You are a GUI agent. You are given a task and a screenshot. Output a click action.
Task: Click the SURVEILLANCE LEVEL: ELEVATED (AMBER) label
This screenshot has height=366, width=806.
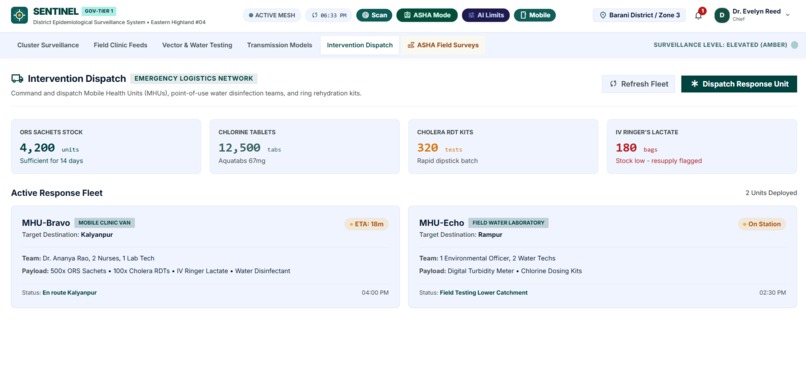pos(720,45)
